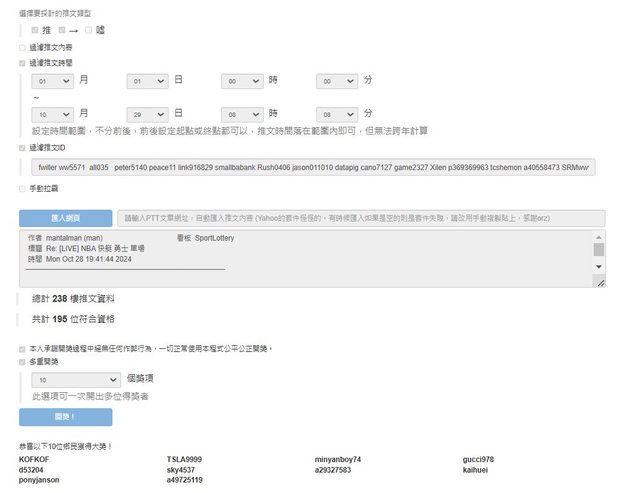Open the end day dropdown showing 29
Image resolution: width=640 pixels, height=493 pixels.
[147, 114]
